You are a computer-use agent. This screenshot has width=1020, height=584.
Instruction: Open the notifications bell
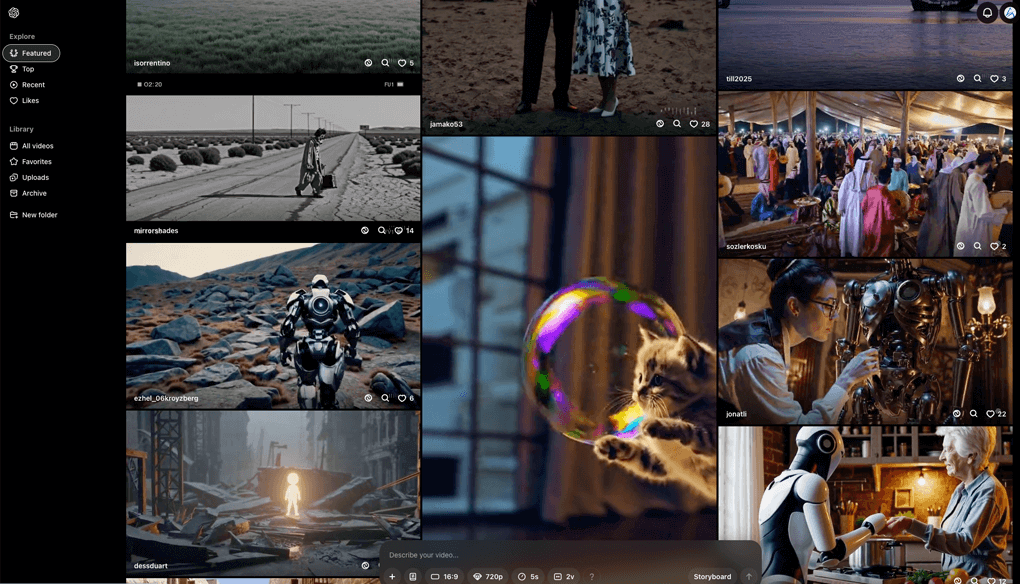[x=987, y=13]
